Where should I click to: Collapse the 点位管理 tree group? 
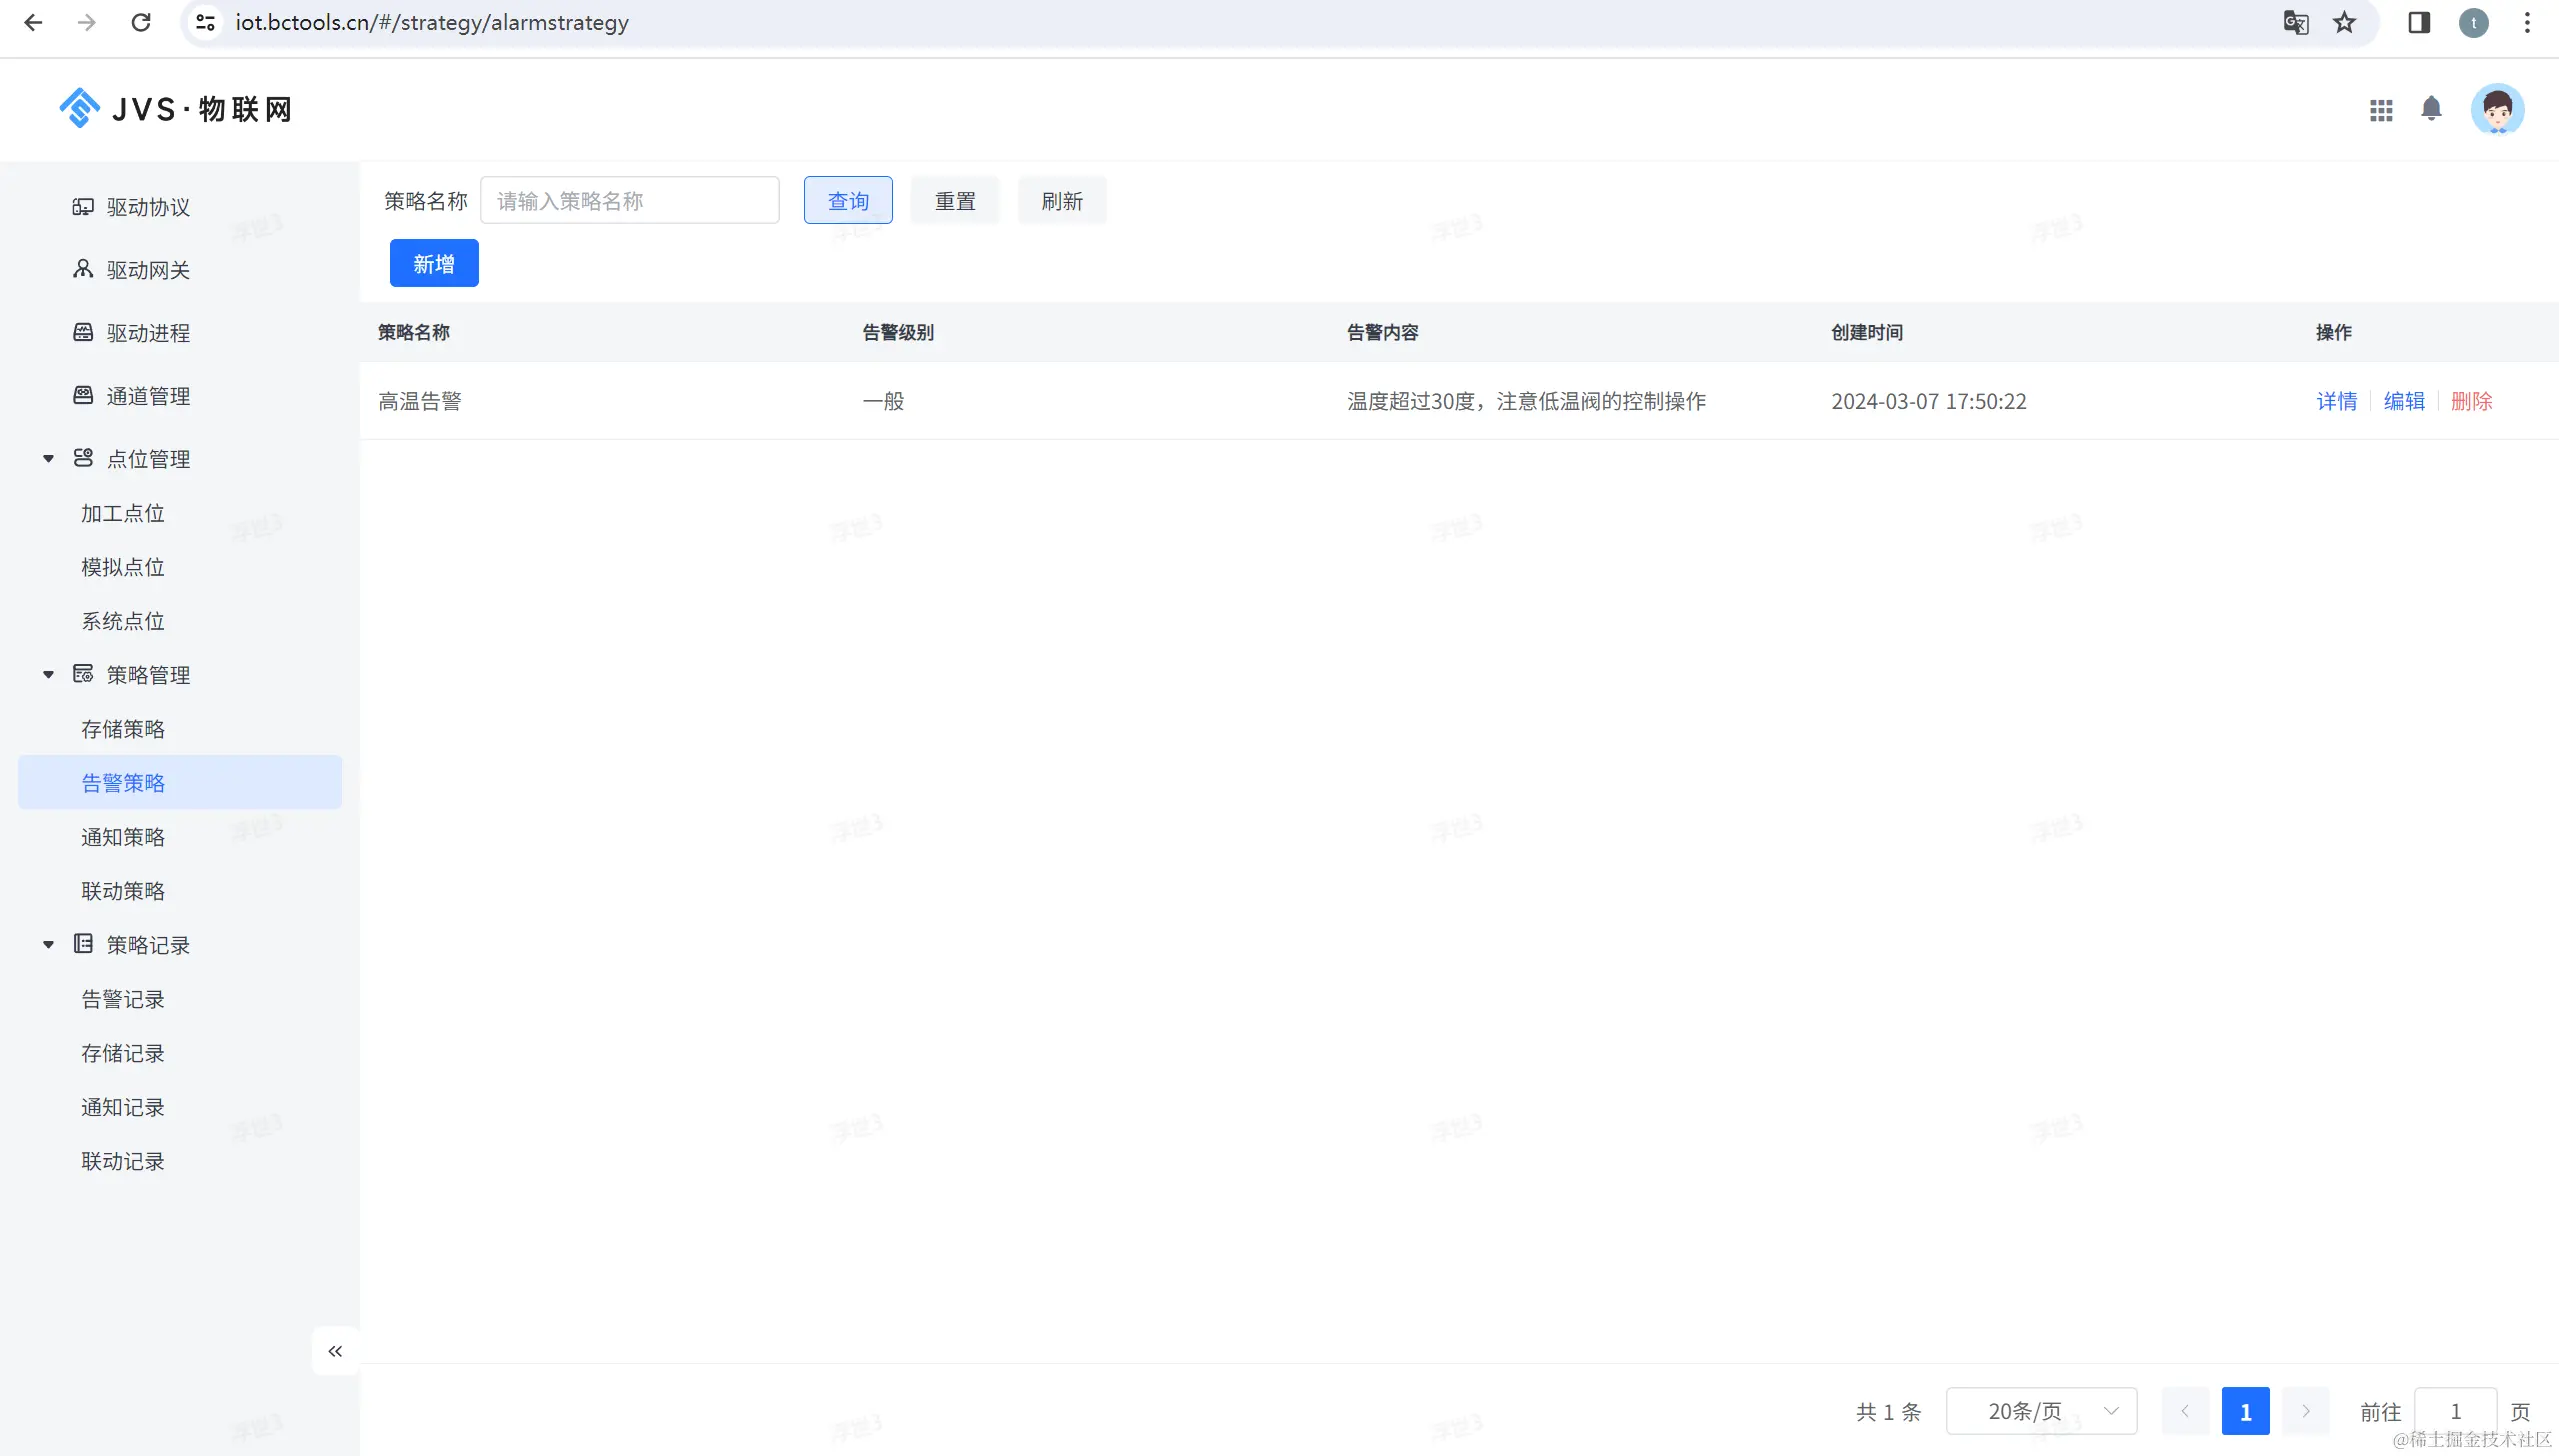point(48,459)
